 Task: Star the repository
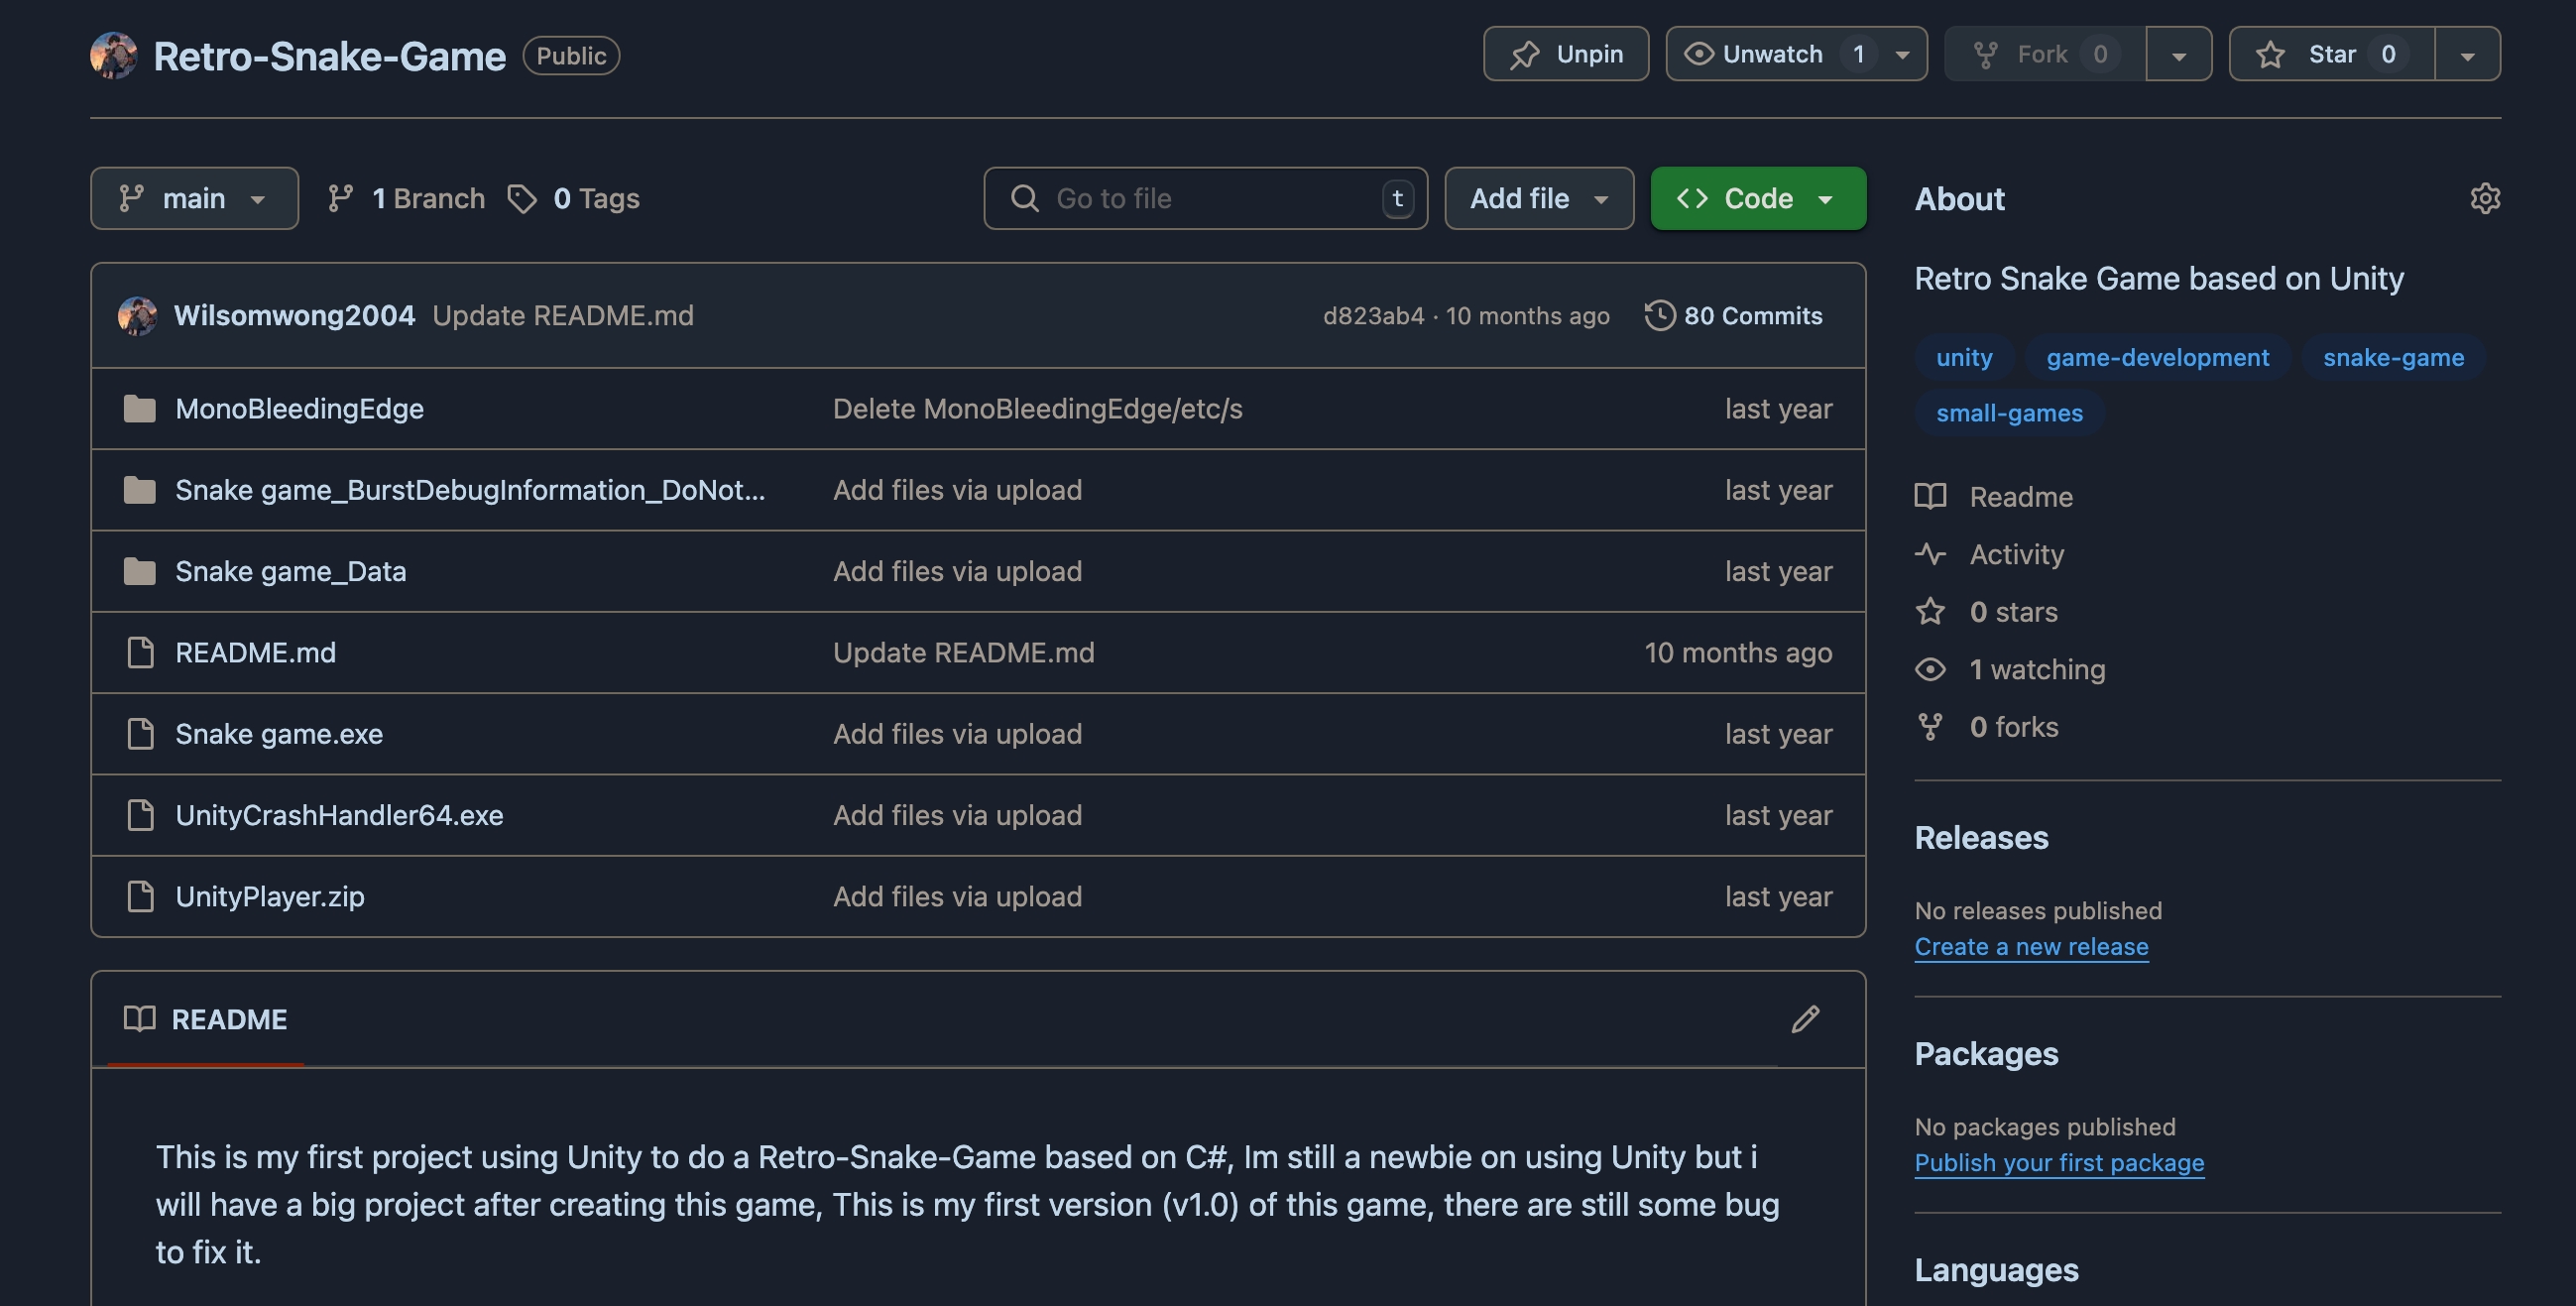(2331, 54)
